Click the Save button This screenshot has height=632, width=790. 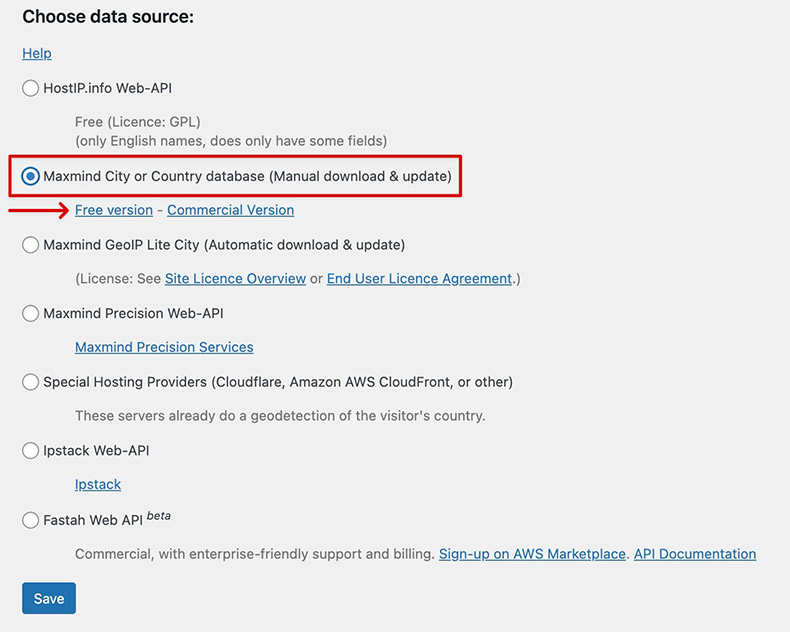tap(49, 598)
